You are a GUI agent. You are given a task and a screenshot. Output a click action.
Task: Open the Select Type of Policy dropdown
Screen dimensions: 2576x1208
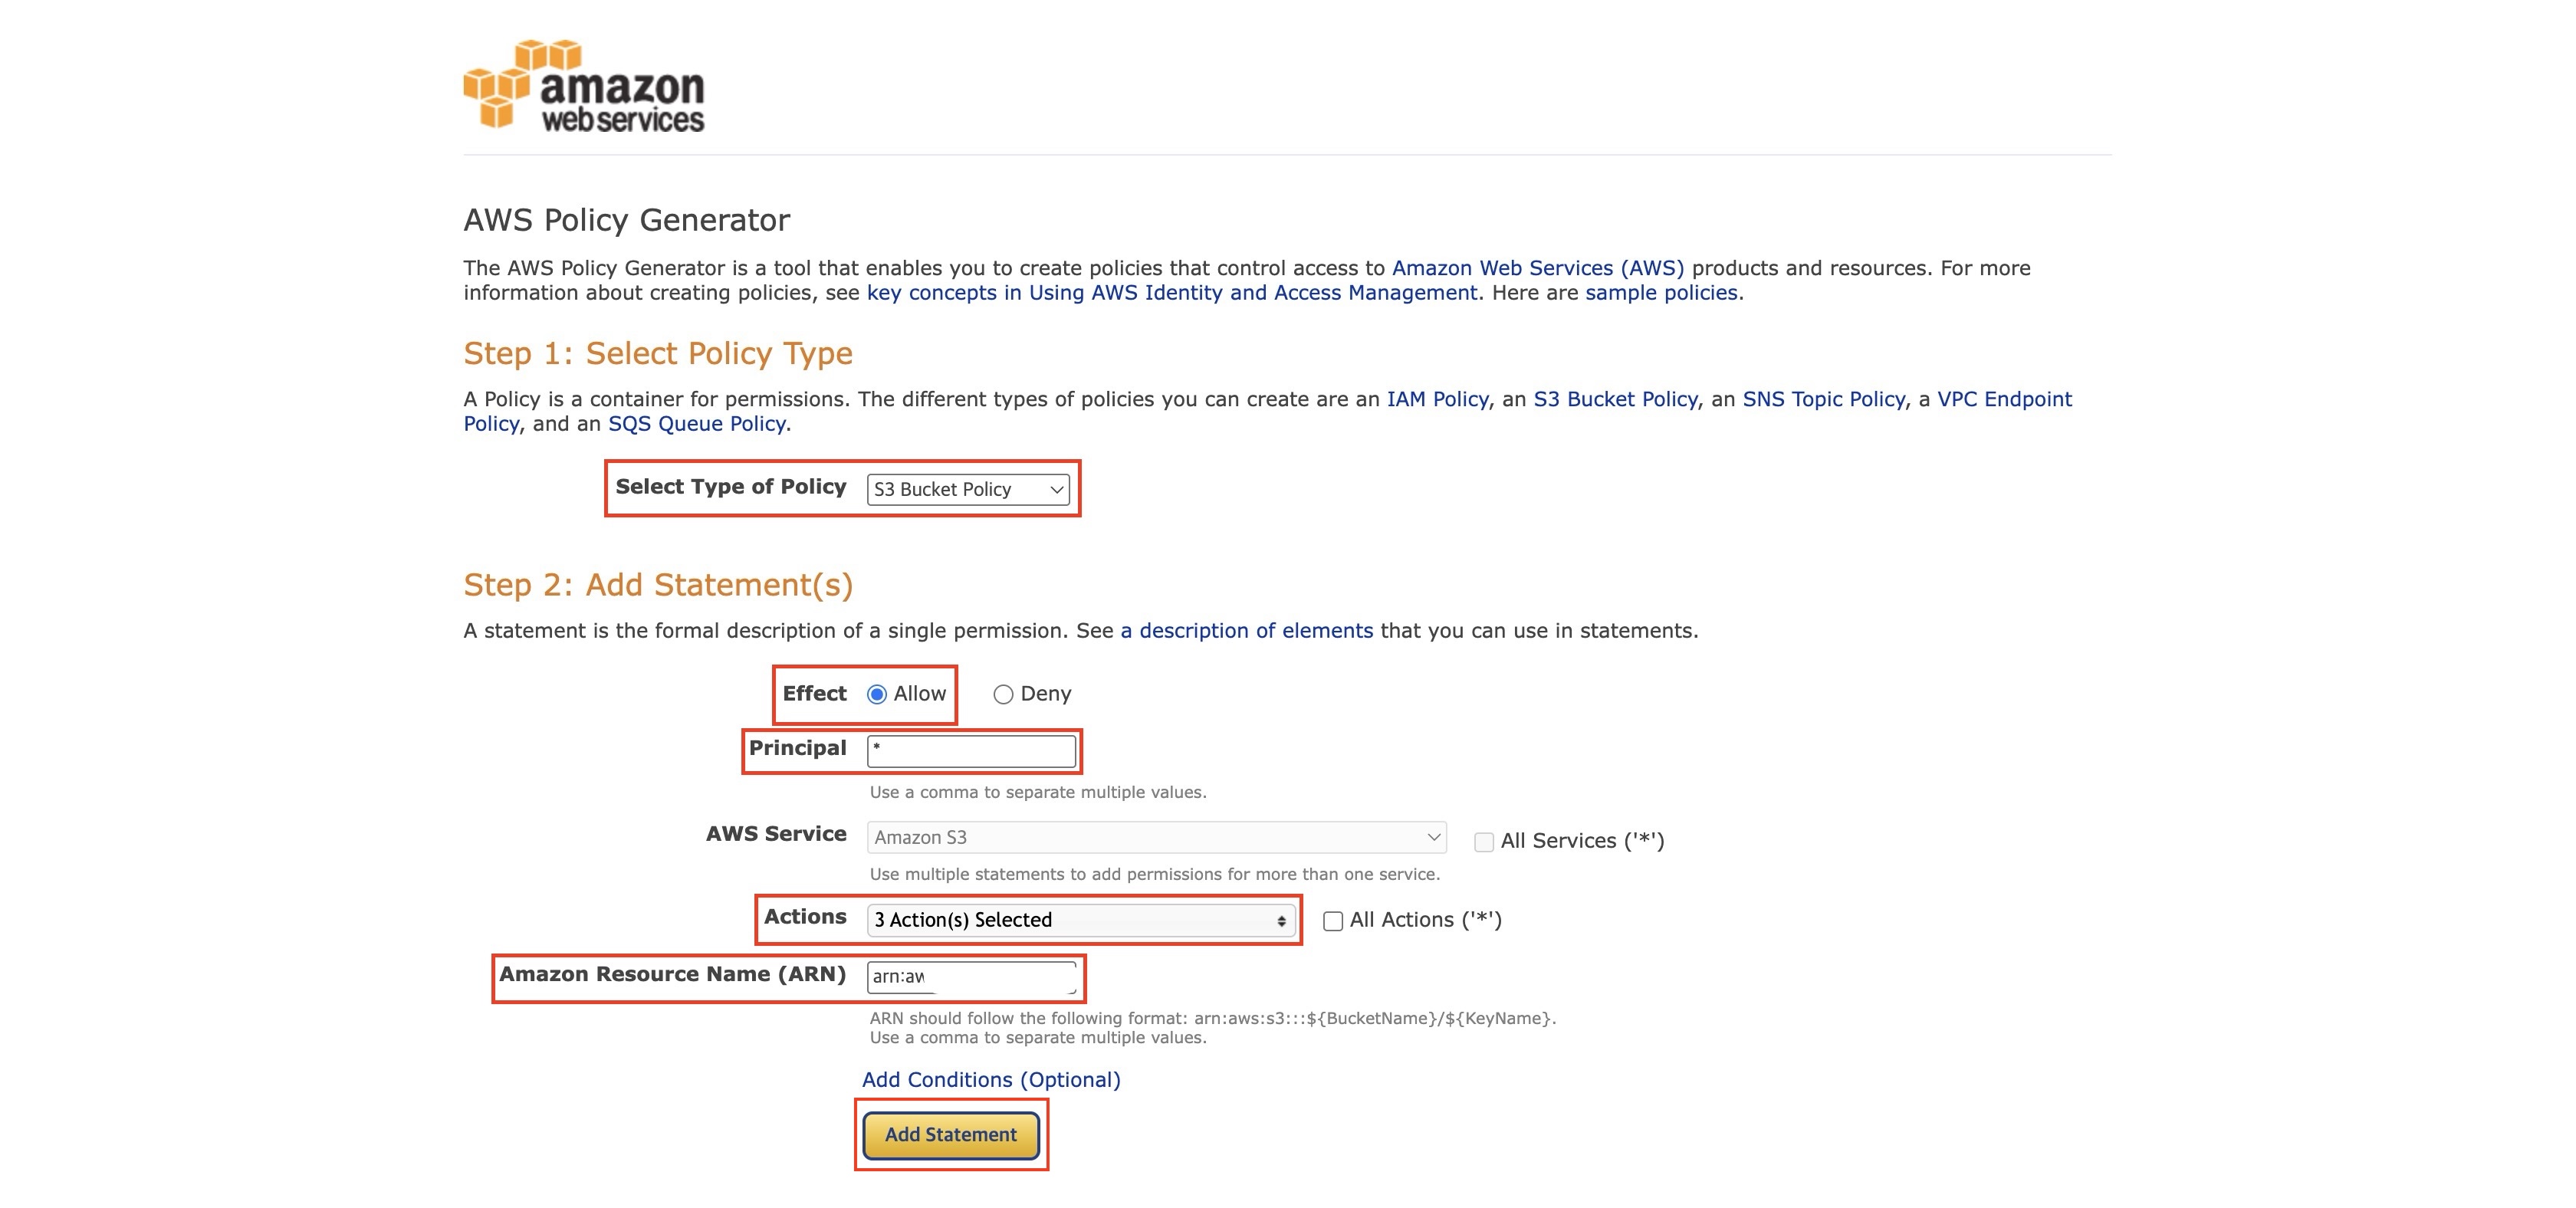point(967,489)
